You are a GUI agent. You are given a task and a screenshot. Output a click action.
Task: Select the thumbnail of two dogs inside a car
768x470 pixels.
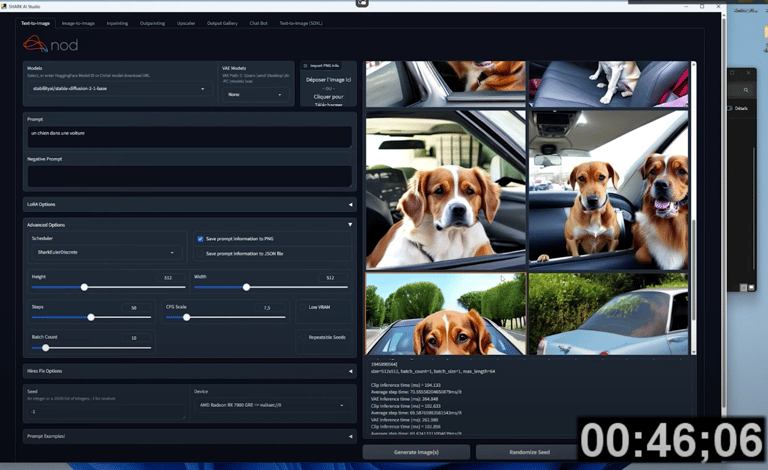(608, 189)
